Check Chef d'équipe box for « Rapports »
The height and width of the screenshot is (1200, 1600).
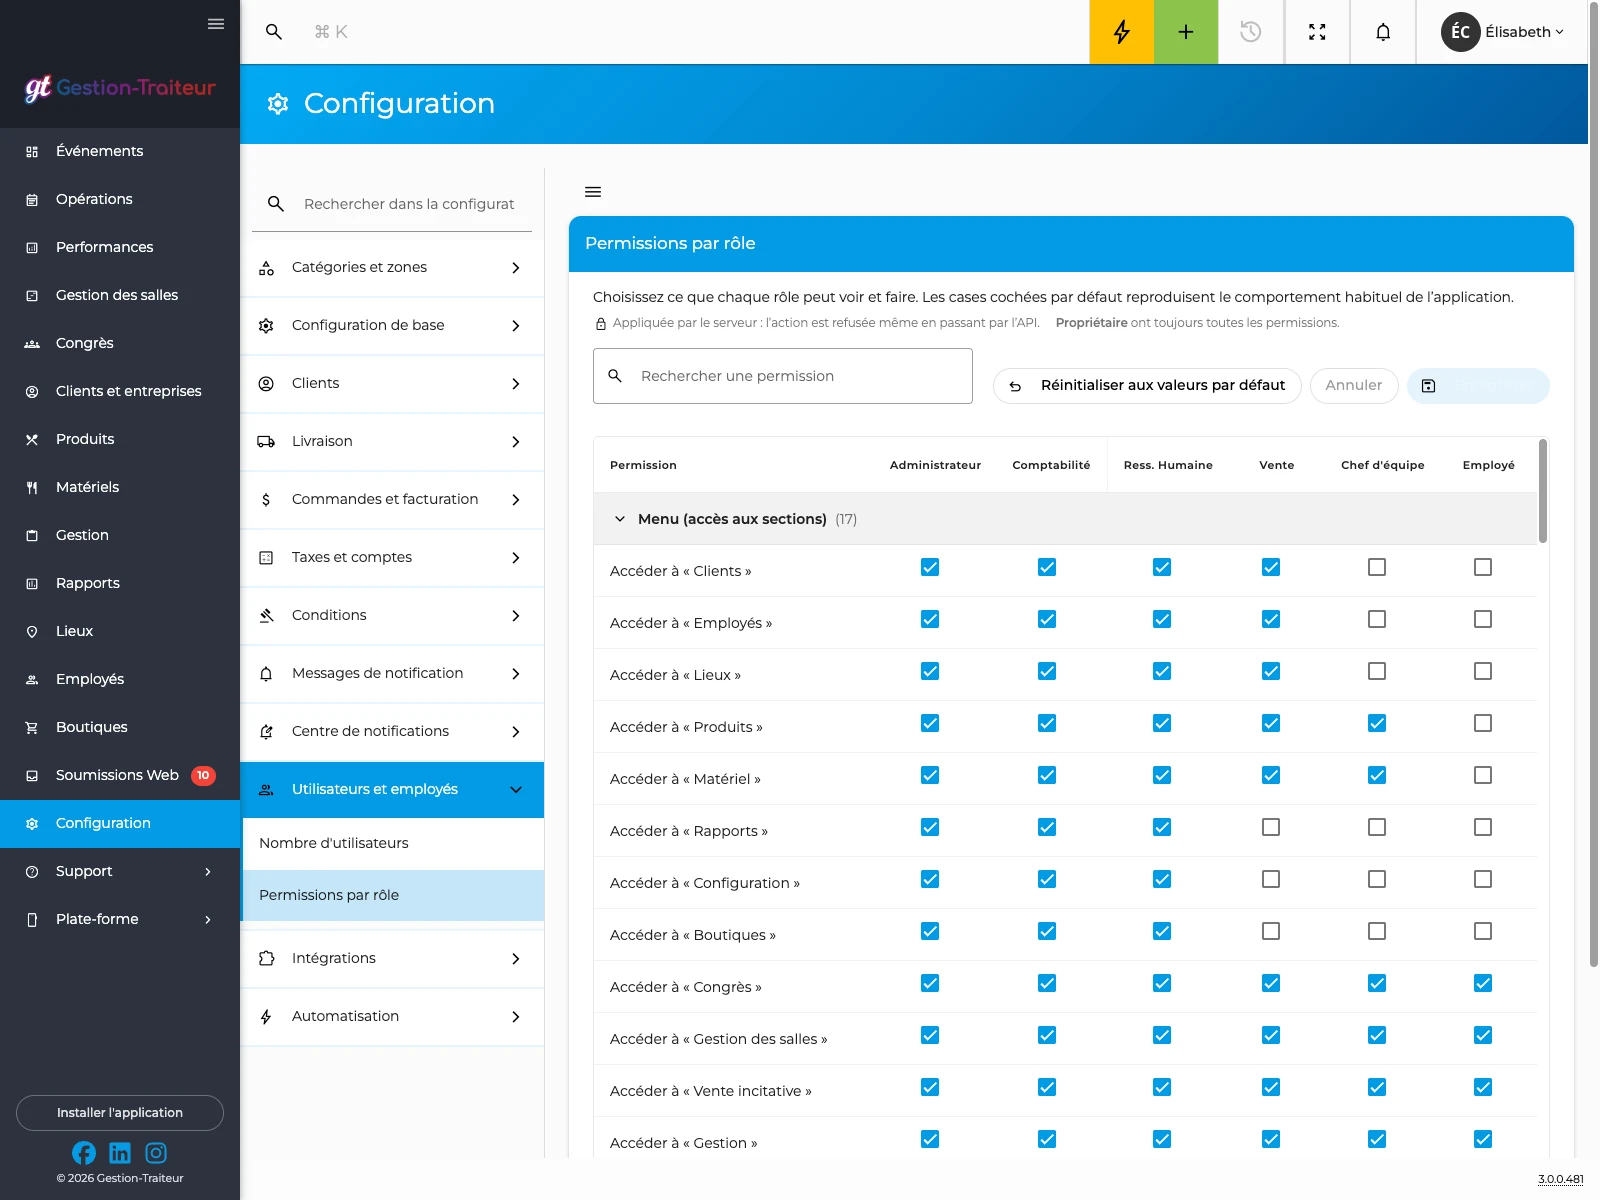point(1377,827)
